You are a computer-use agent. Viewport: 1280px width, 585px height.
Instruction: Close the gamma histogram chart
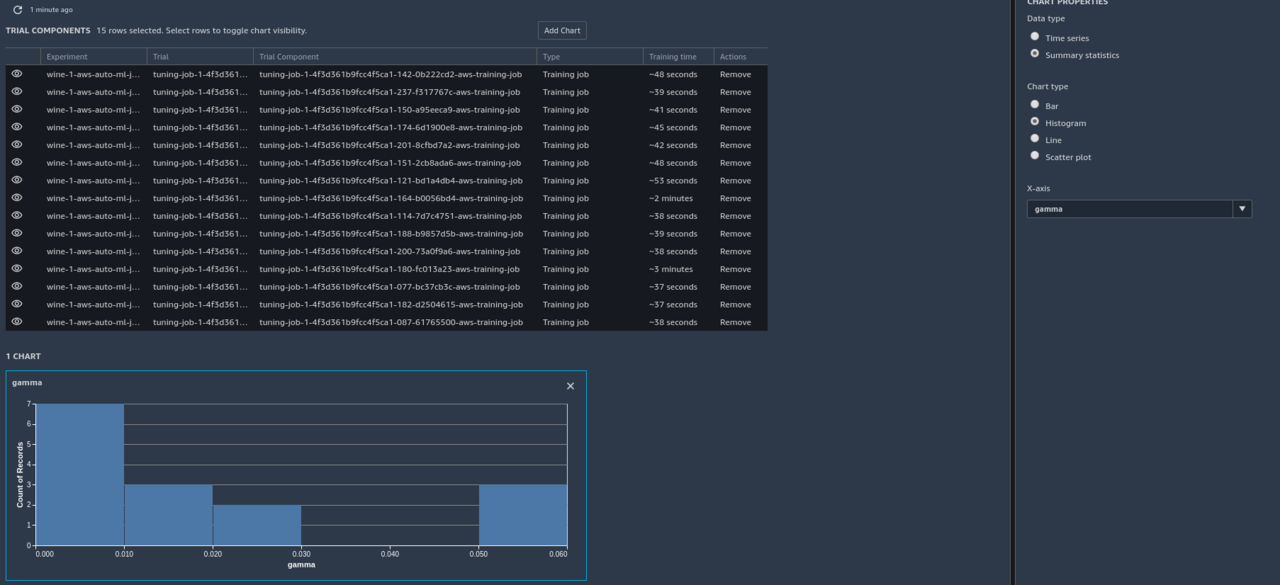pyautogui.click(x=570, y=385)
